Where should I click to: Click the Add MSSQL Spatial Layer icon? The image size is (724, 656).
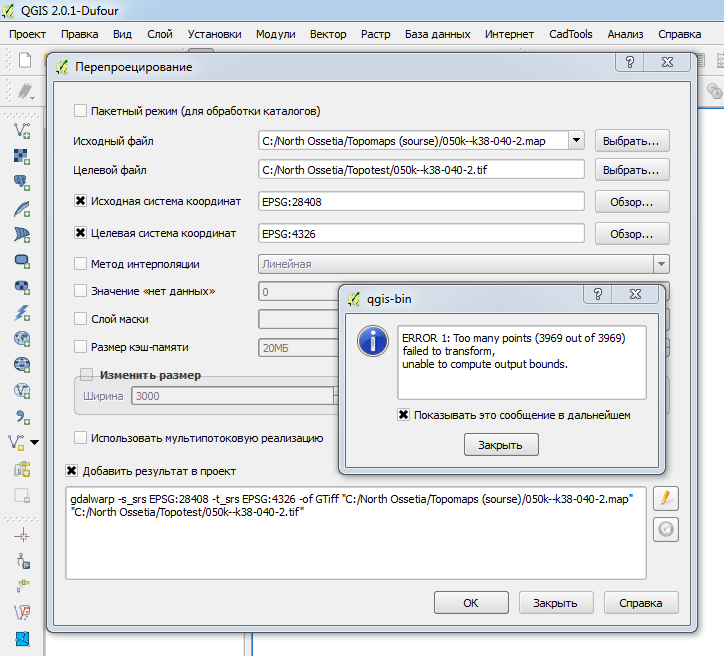tap(22, 235)
